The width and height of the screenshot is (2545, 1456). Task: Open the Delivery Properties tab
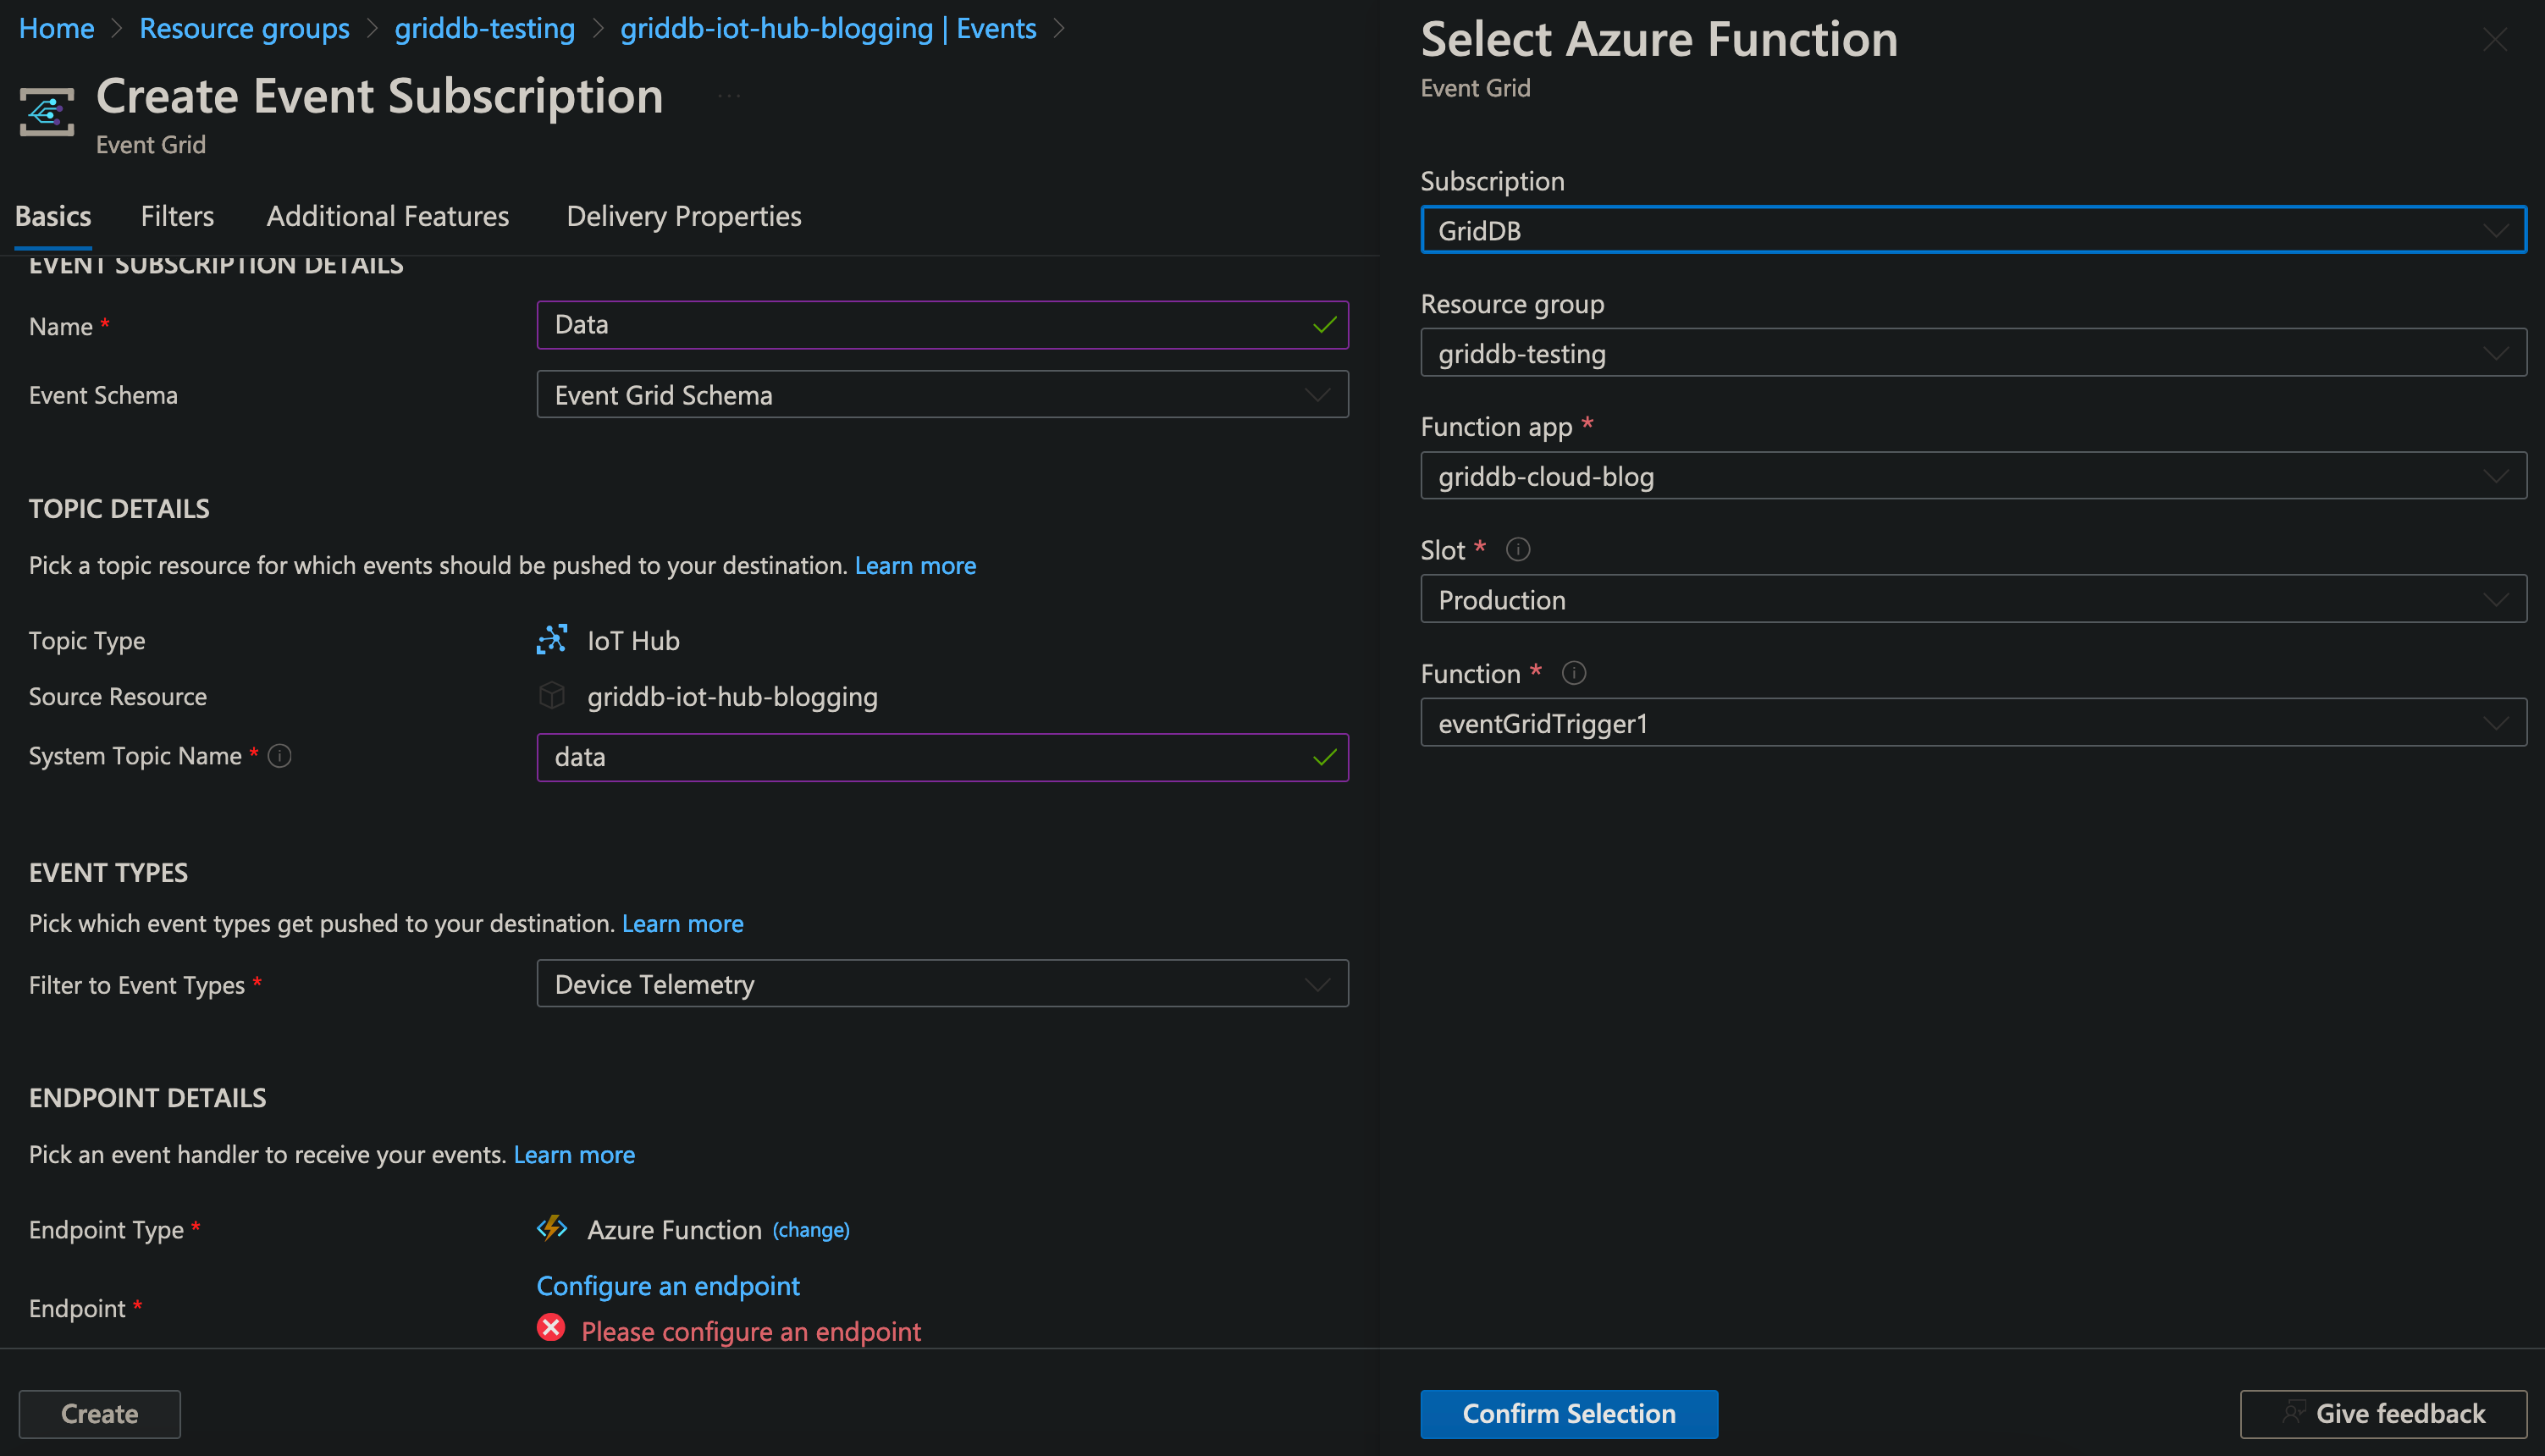(x=683, y=216)
